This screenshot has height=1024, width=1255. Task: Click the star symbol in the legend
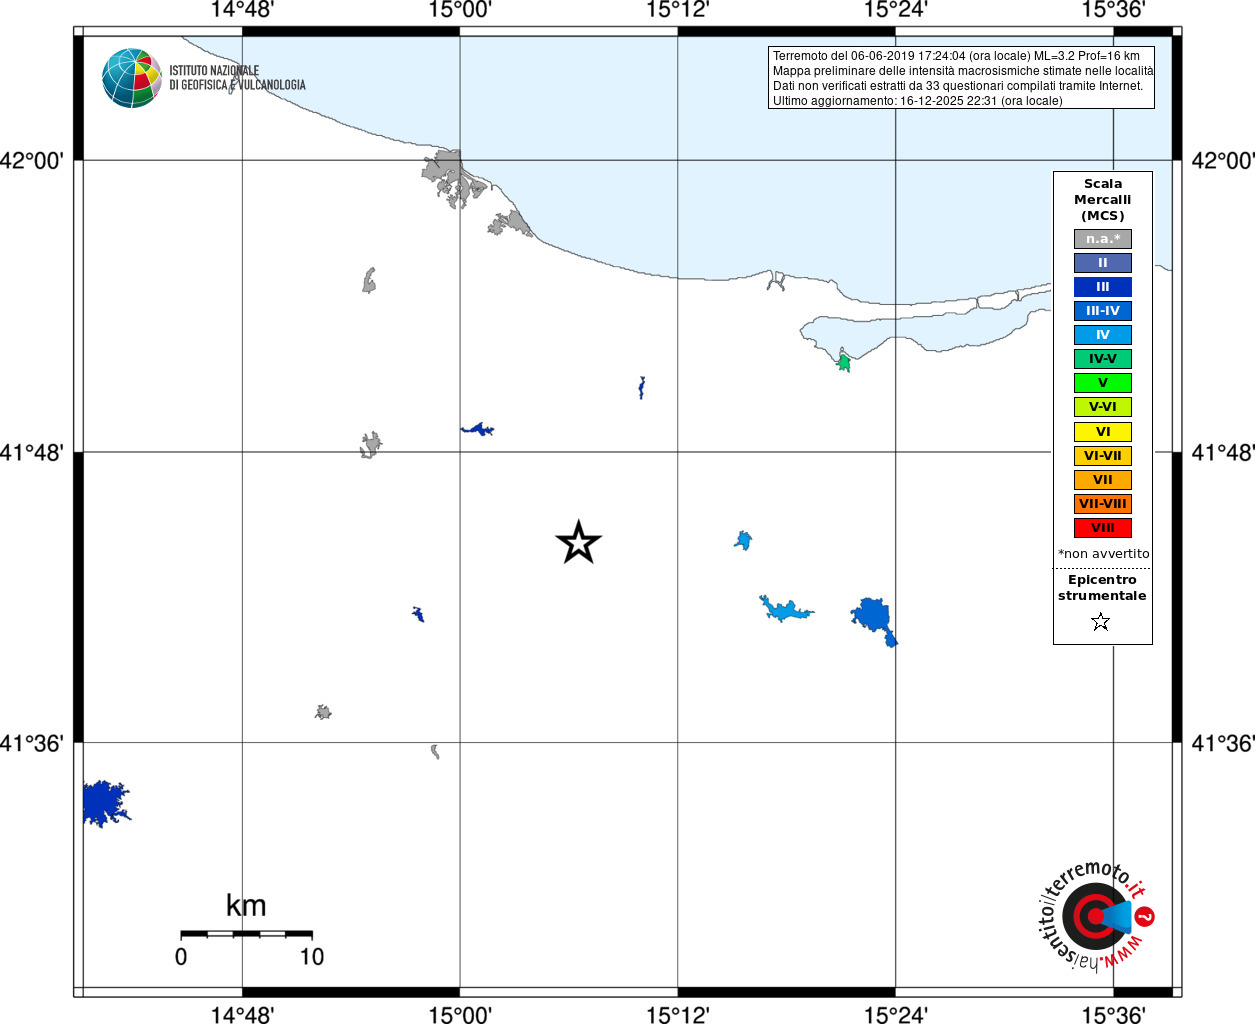(x=1101, y=622)
